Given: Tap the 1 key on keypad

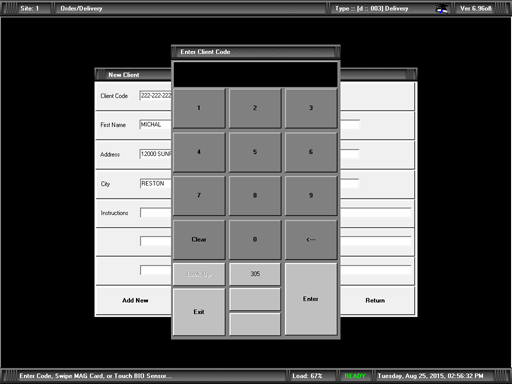Looking at the screenshot, I should [x=199, y=108].
